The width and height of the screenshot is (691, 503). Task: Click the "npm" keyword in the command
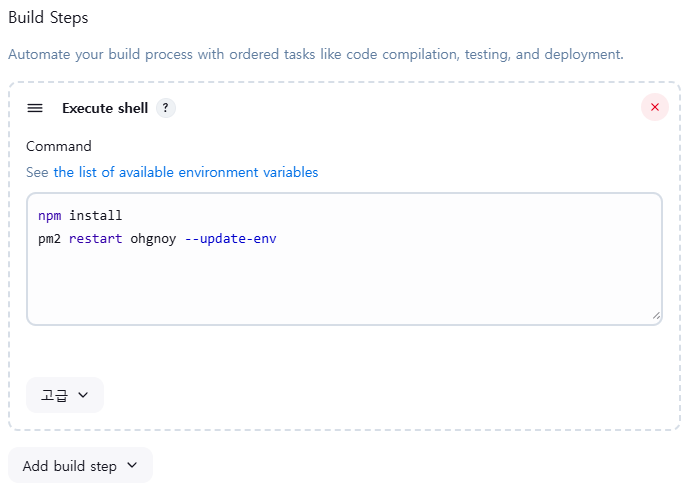click(49, 216)
